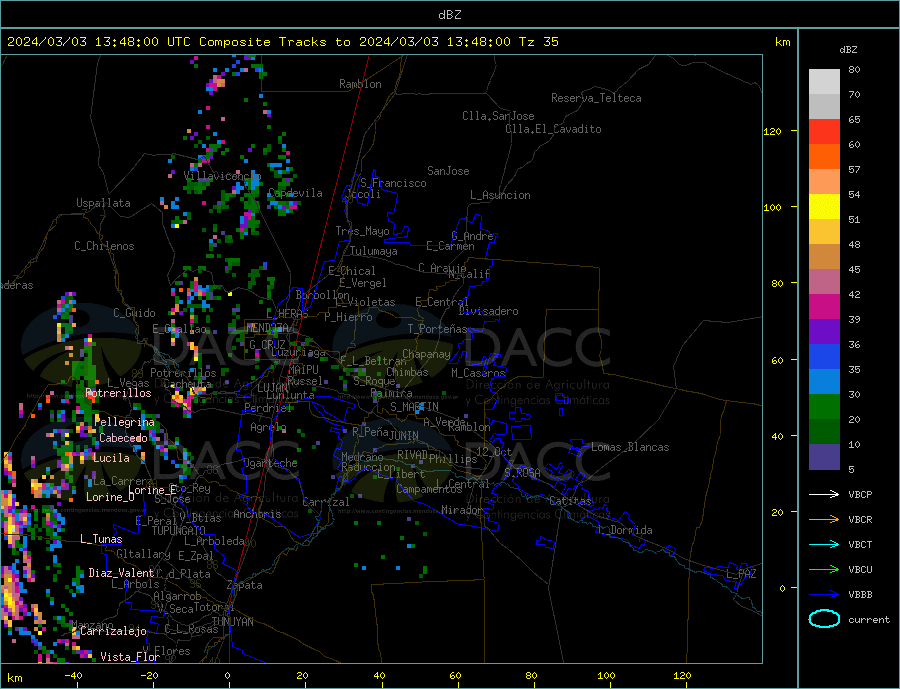Image resolution: width=900 pixels, height=689 pixels.
Task: Click the TUNUYAN label
Action: (x=232, y=622)
